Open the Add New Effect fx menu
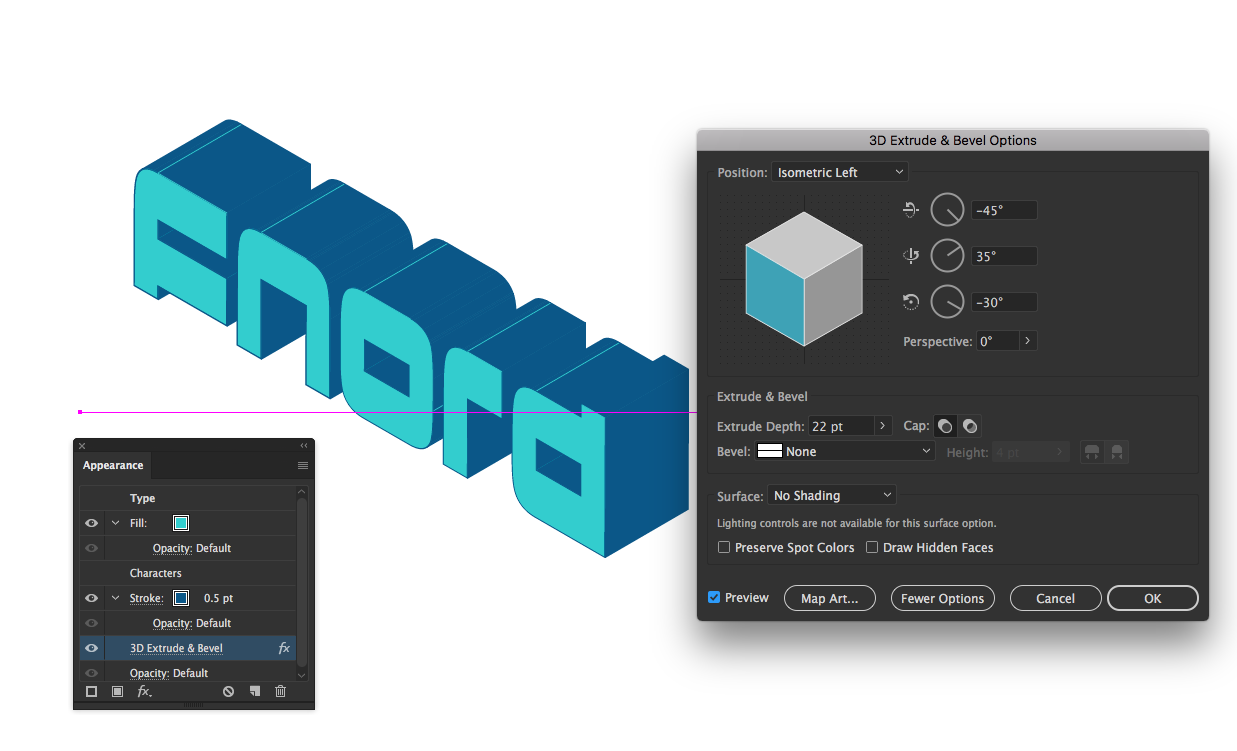This screenshot has height=751, width=1237. (x=144, y=692)
